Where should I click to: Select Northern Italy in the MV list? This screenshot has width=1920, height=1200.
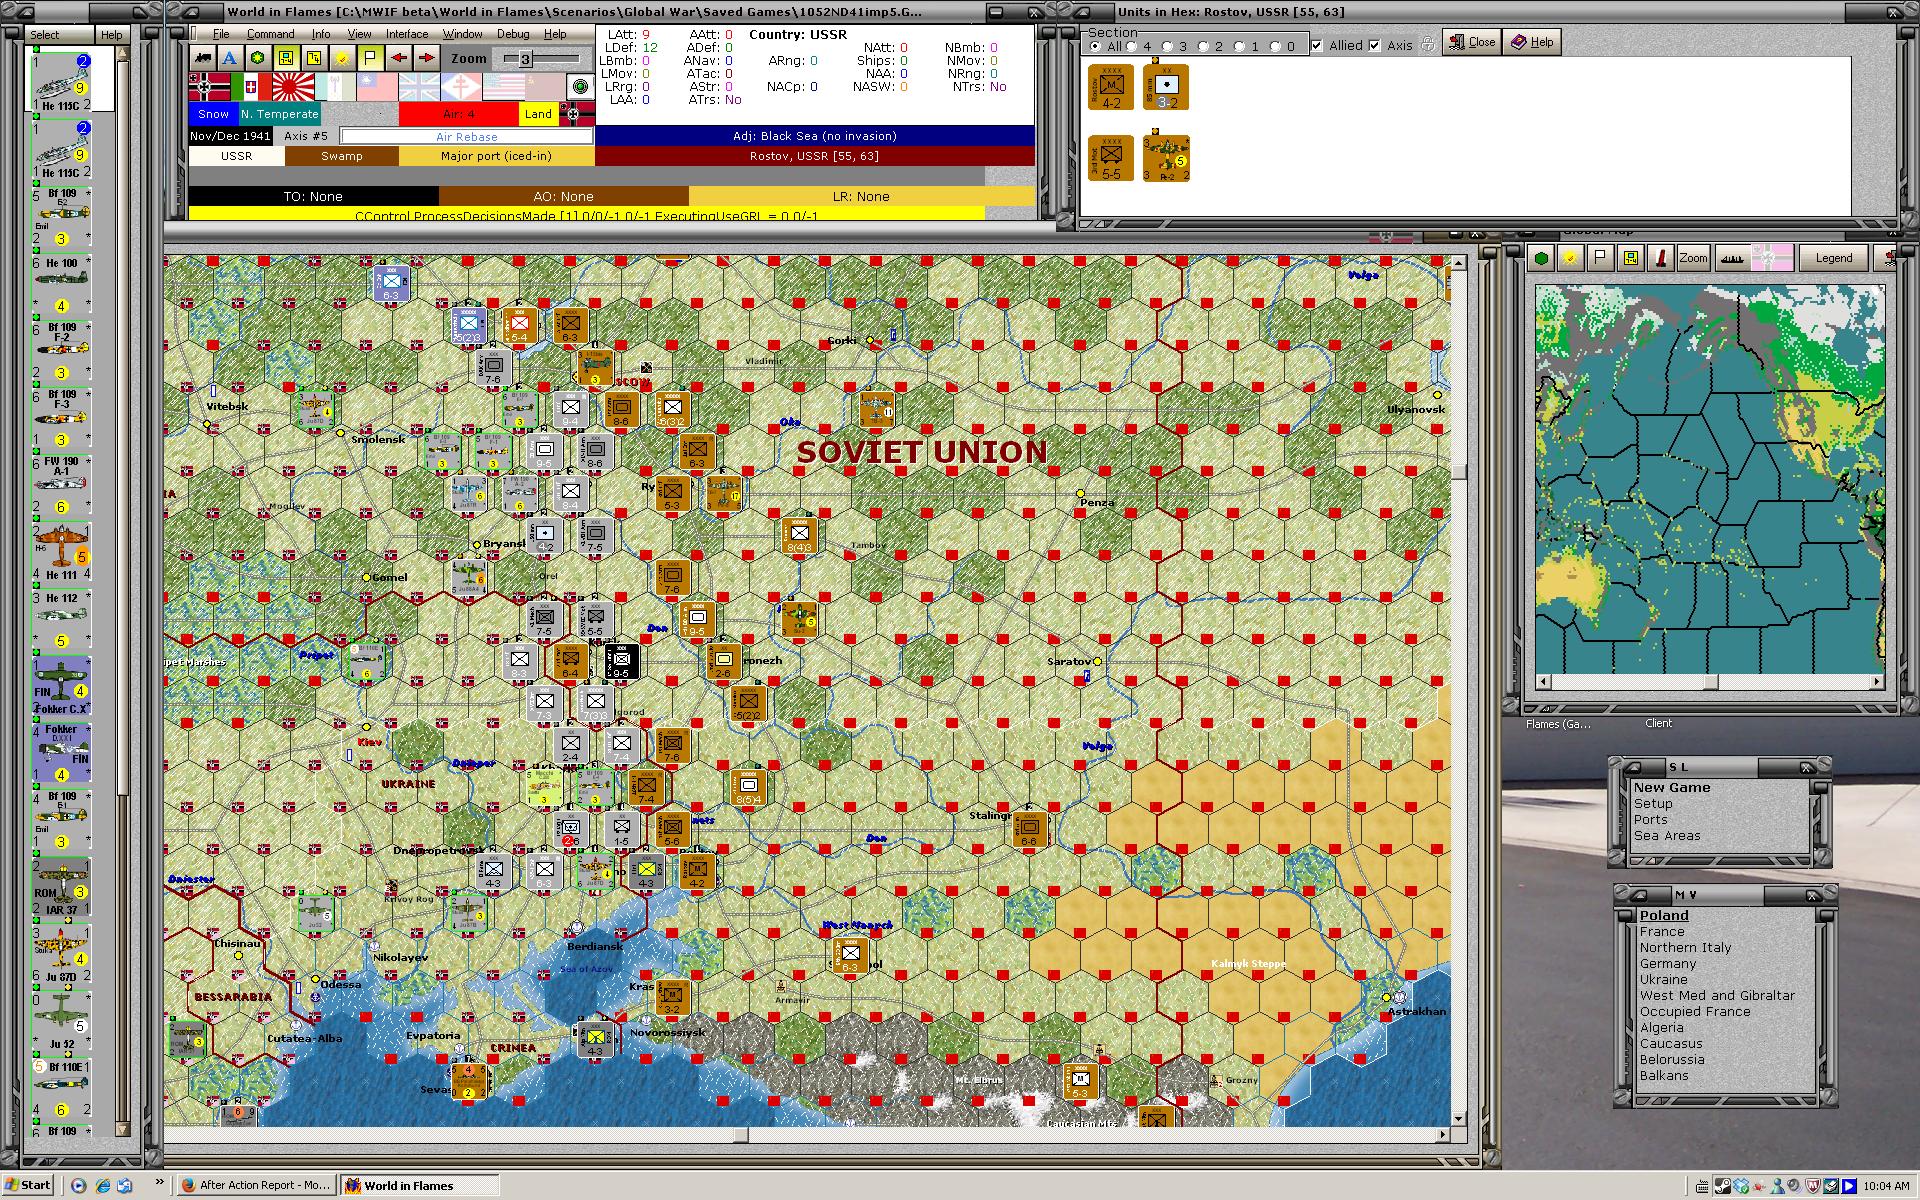click(1685, 948)
